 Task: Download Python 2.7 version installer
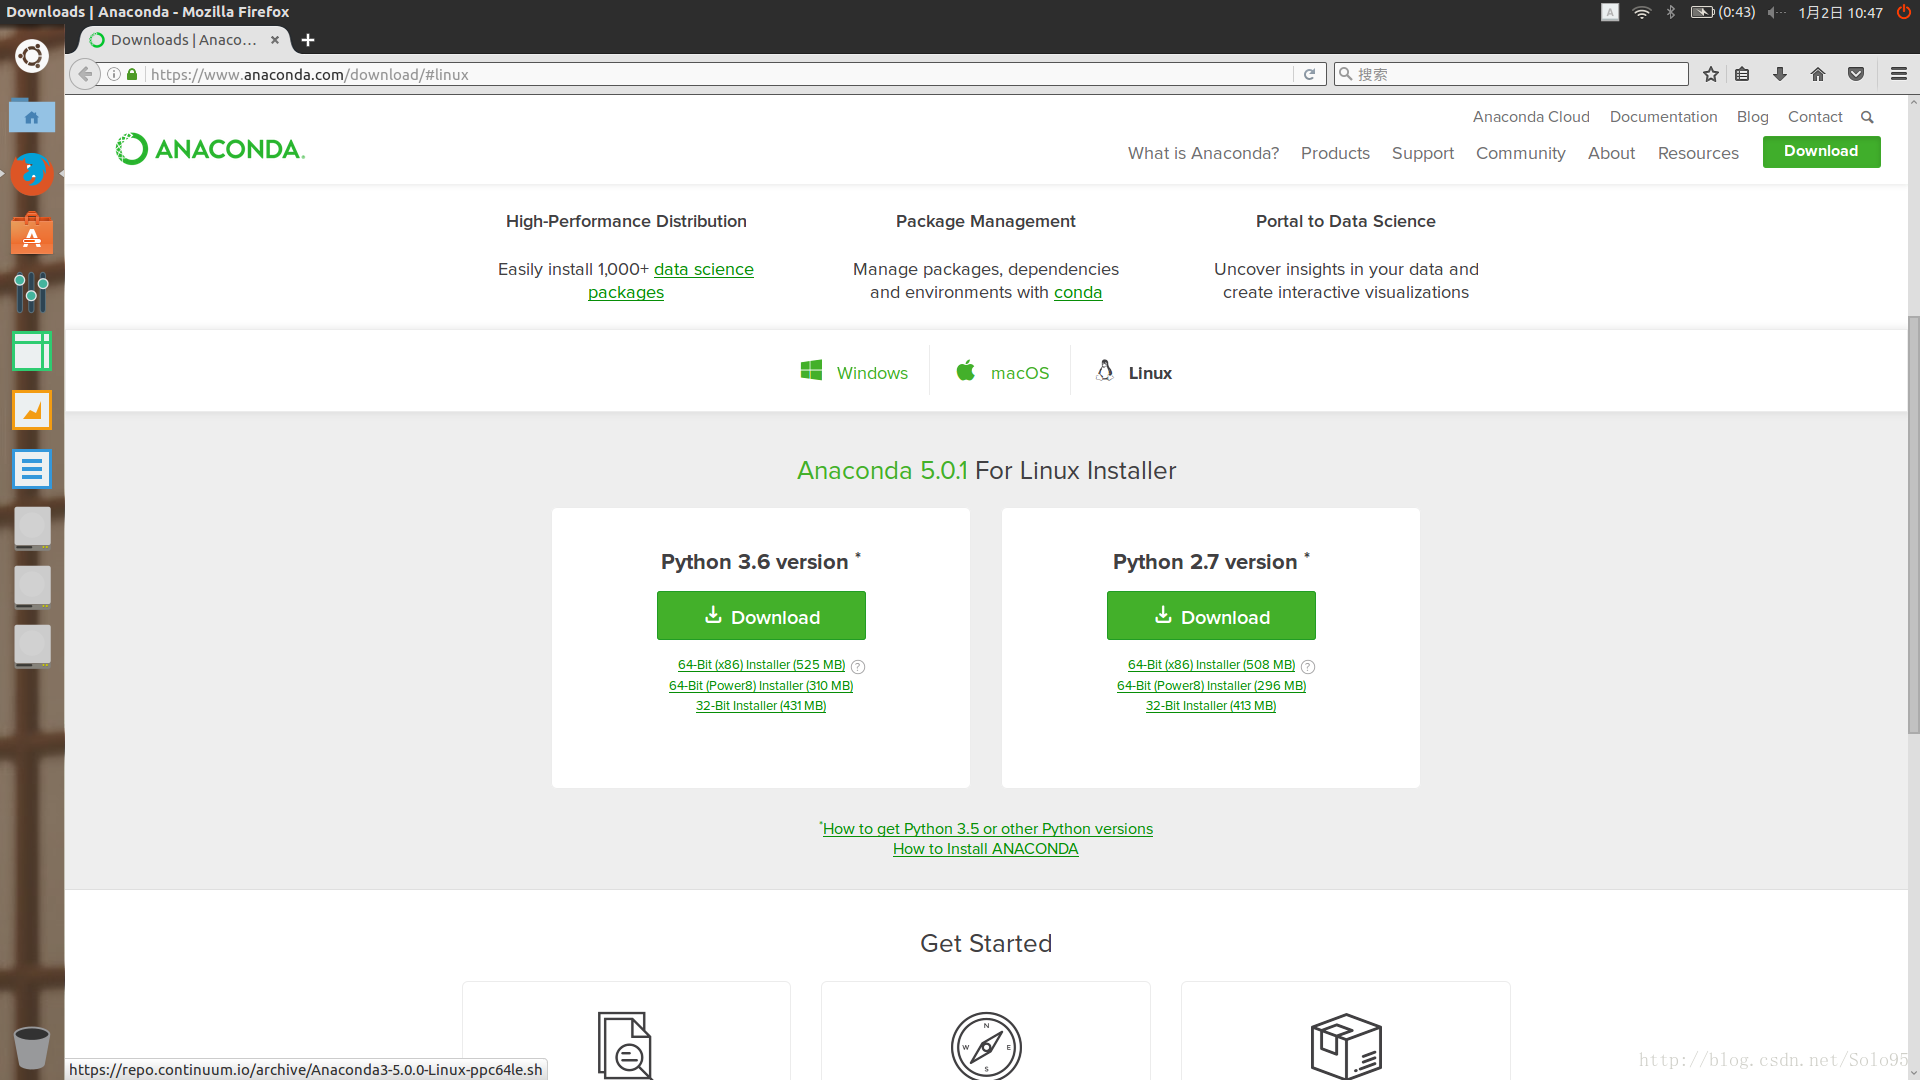[1211, 616]
